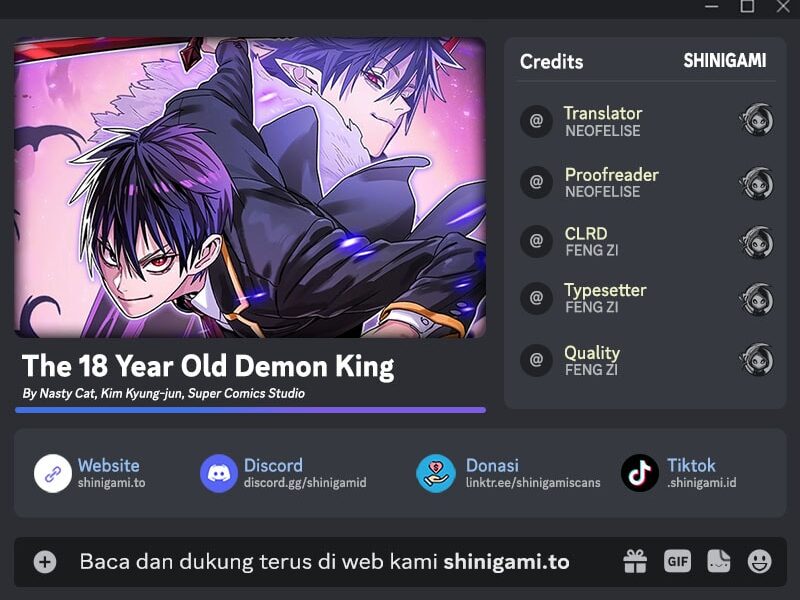Click the avatar next to Typesetter FENG ZI
Viewport: 800px width, 600px height.
pyautogui.click(x=756, y=299)
